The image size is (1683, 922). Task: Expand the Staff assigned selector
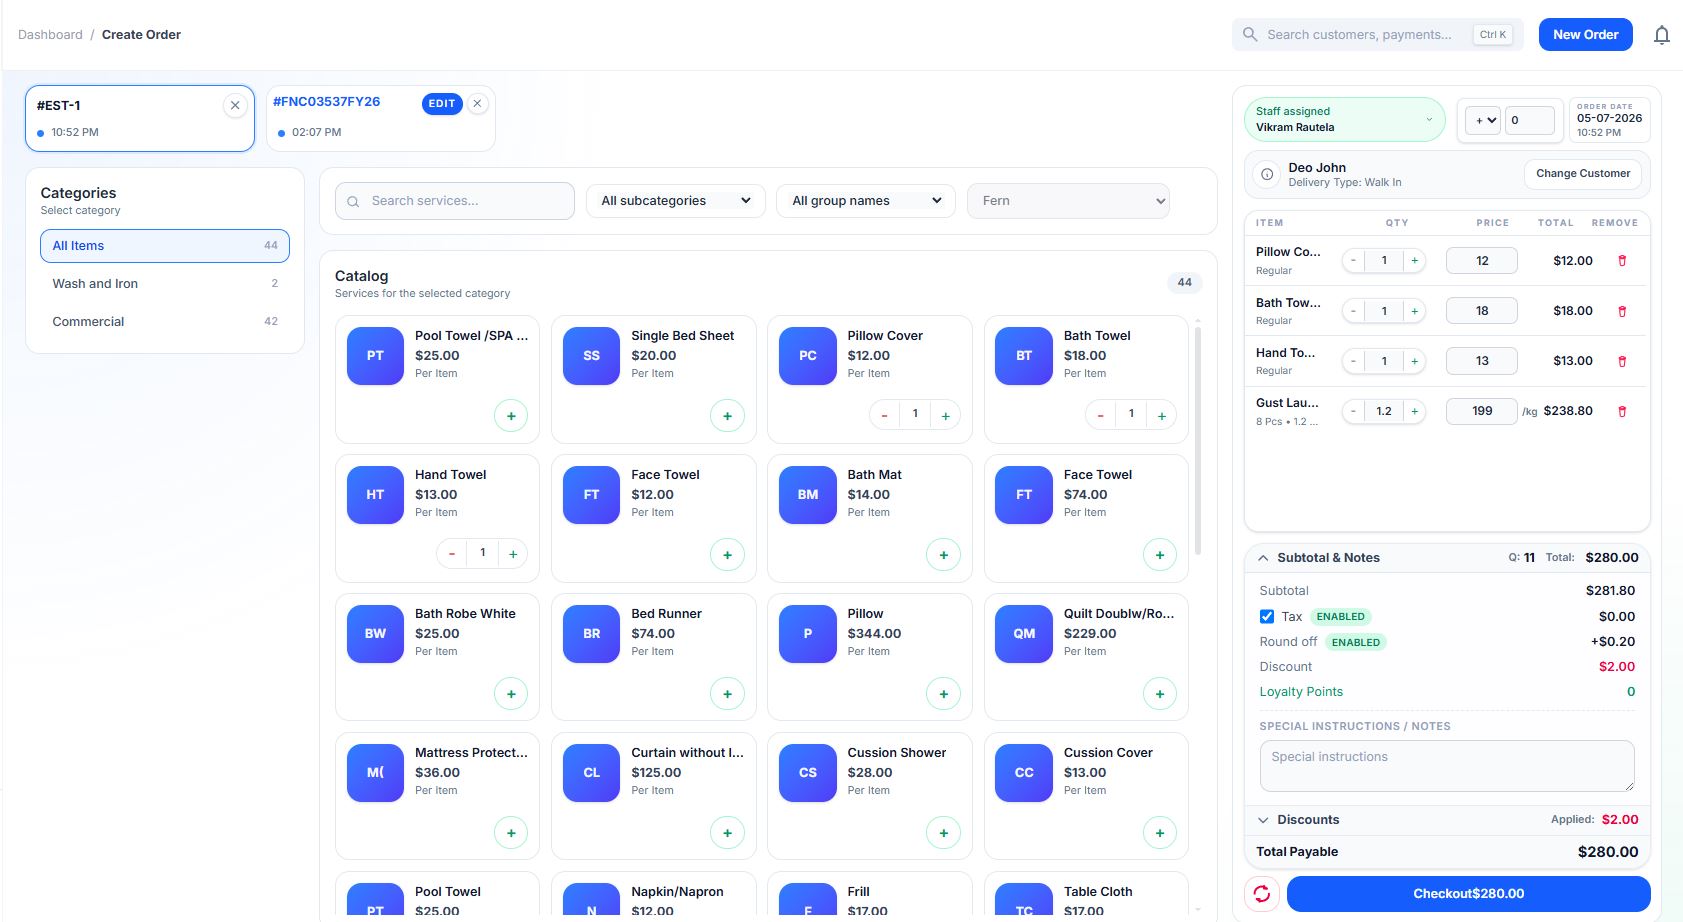1345,119
